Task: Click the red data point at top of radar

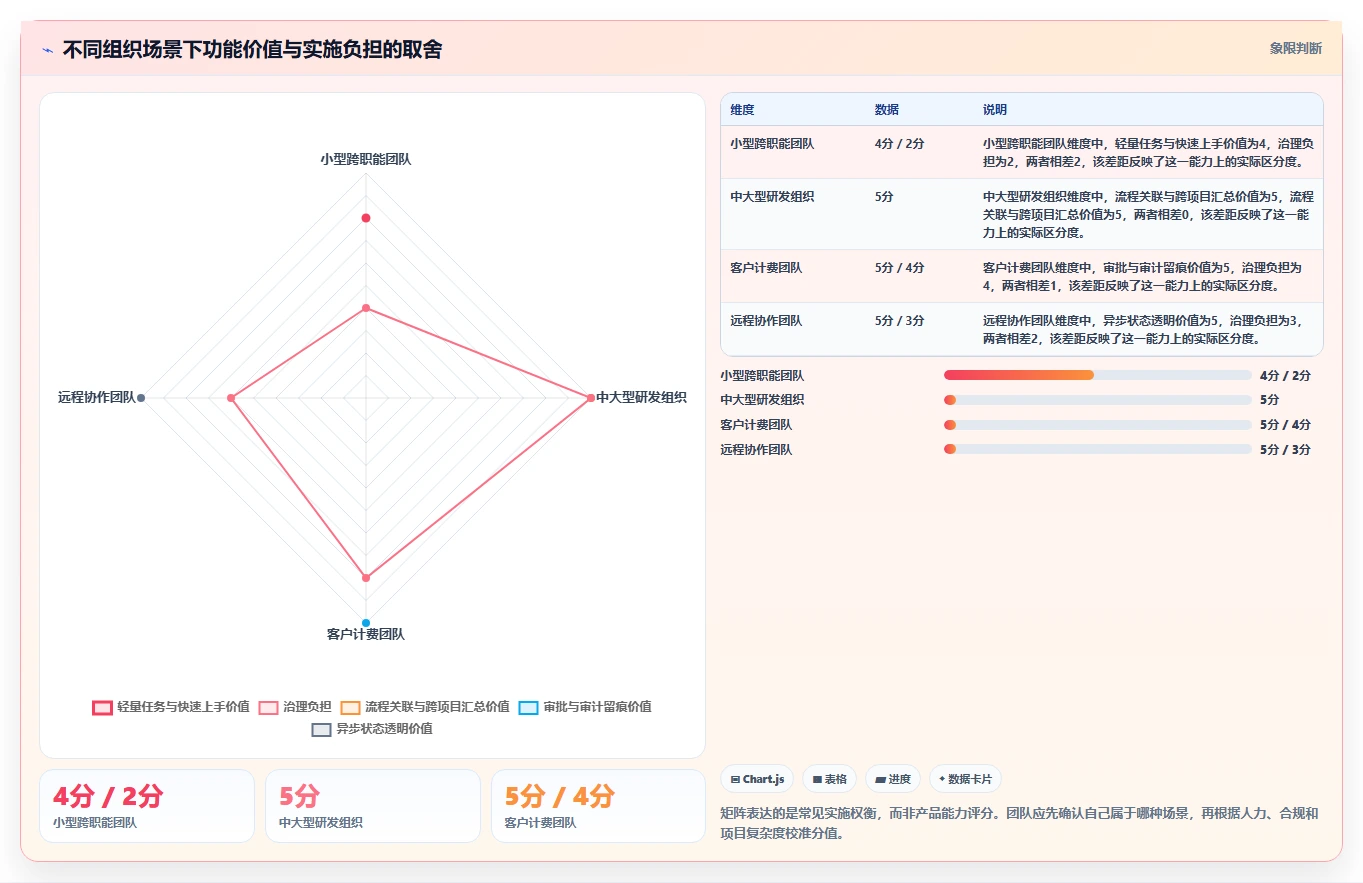Action: [366, 218]
